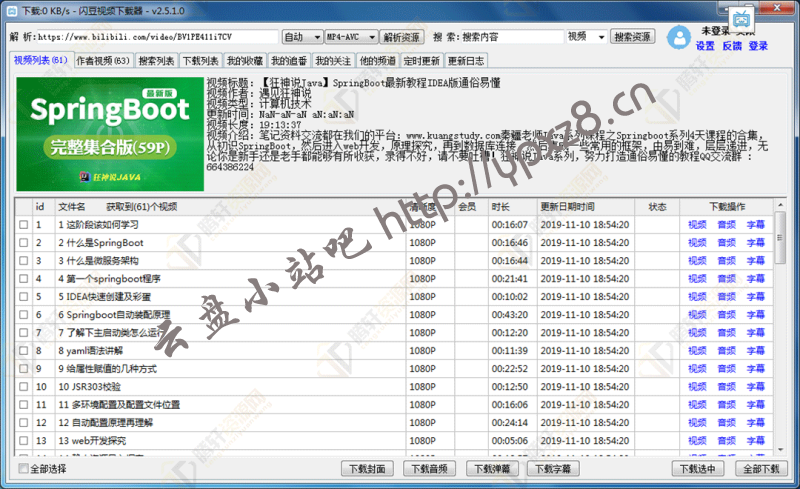This screenshot has width=800, height=489.
Task: Click 字幕 link for row 11
Action: point(756,404)
